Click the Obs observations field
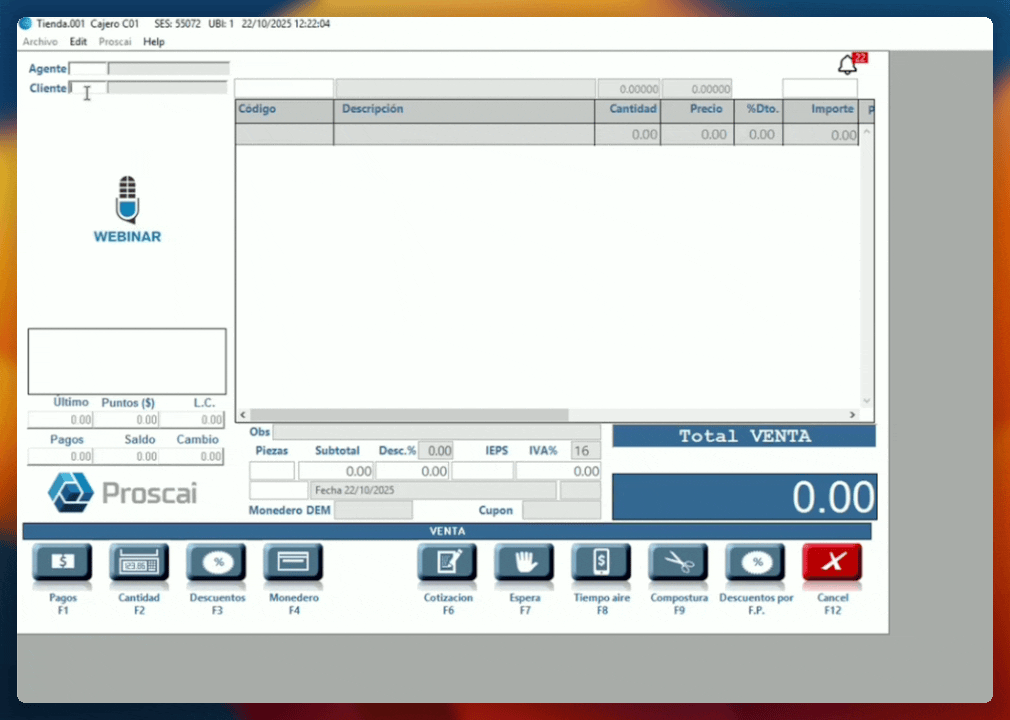Screen dimensions: 1010x720 (x=437, y=431)
